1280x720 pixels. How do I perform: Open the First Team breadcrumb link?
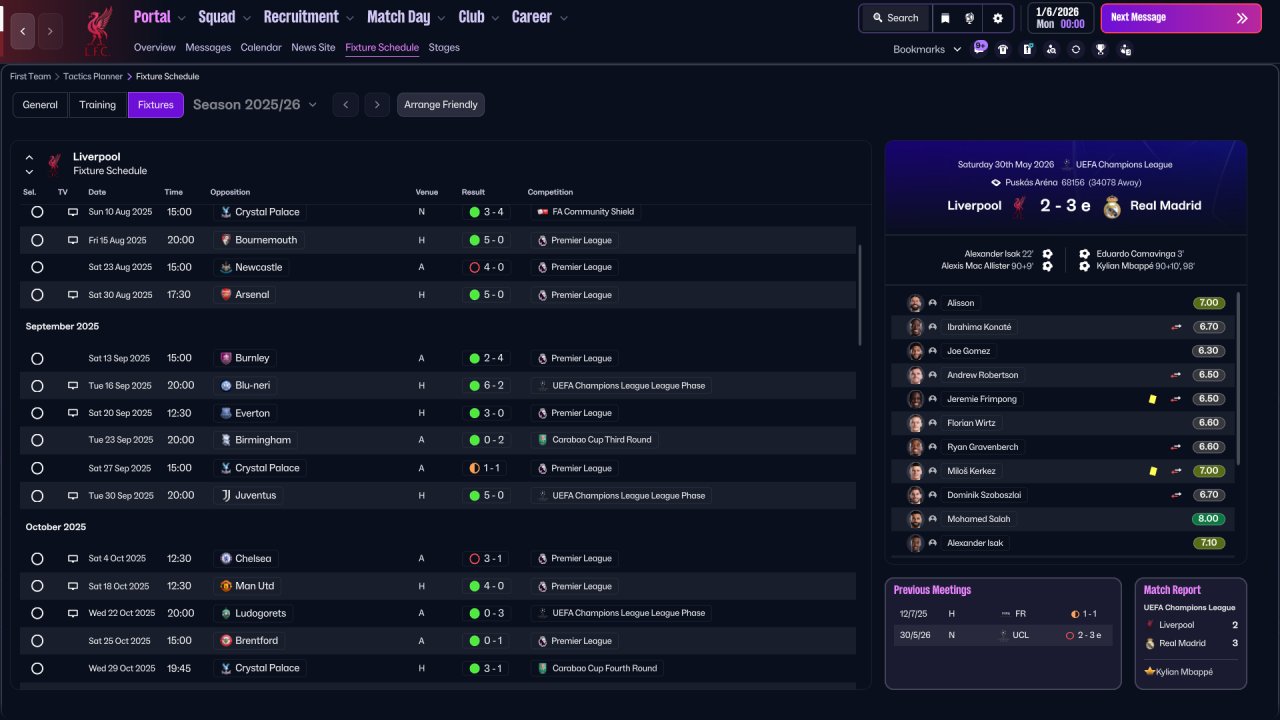(30, 76)
